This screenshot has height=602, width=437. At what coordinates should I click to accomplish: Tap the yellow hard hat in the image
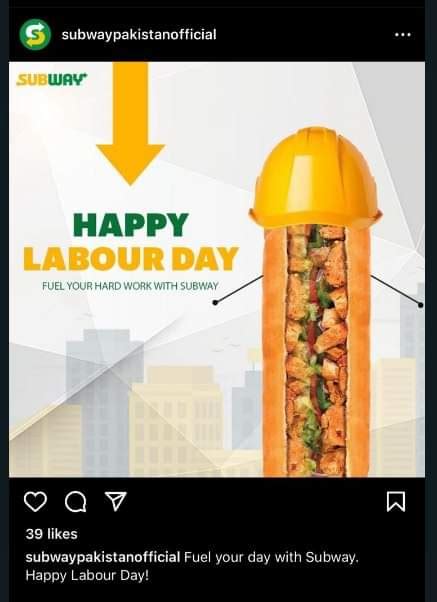(x=316, y=179)
